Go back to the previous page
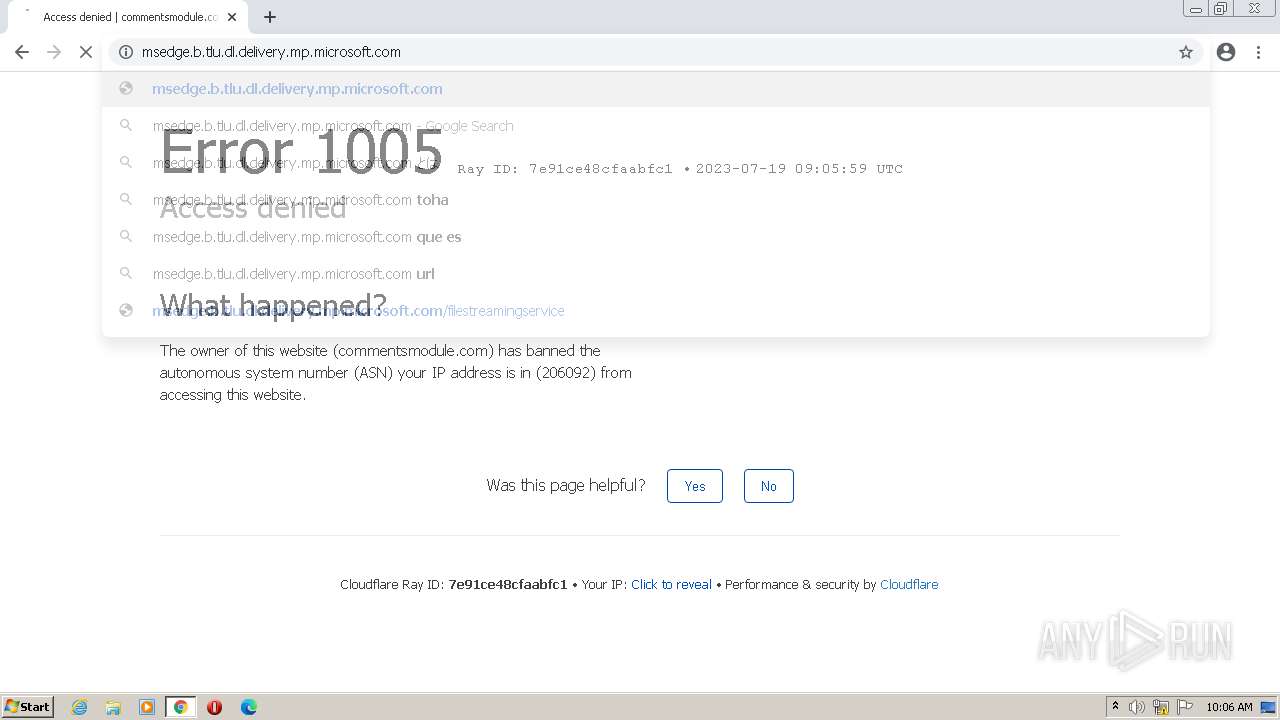 (x=22, y=52)
